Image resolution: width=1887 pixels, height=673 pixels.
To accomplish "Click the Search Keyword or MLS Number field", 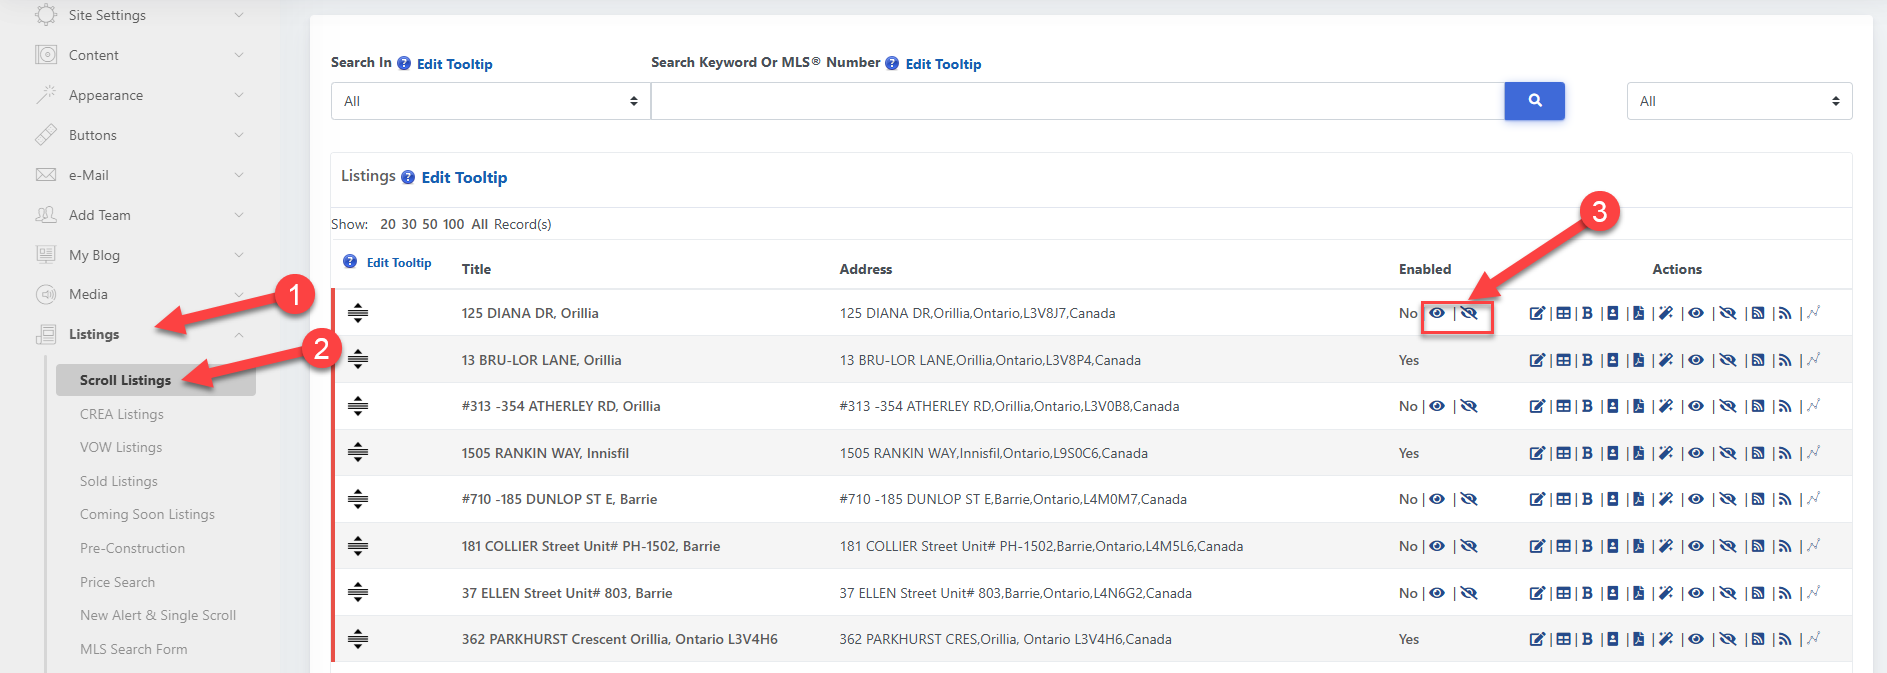I will [x=1077, y=101].
